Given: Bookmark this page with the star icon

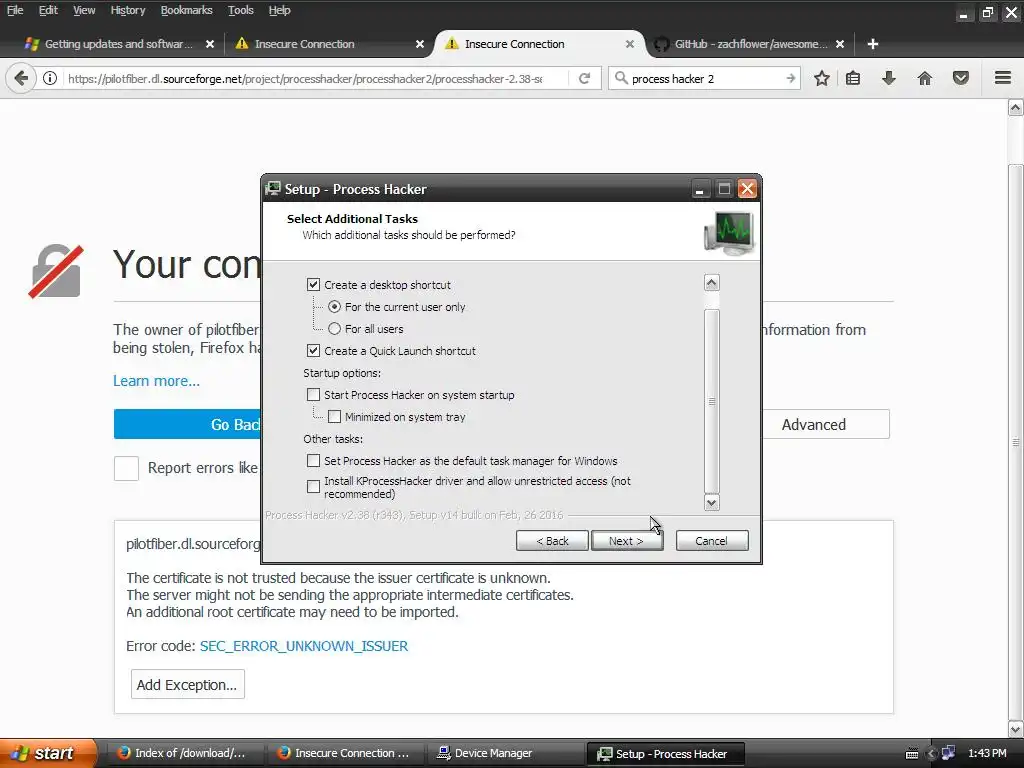Looking at the screenshot, I should click(x=822, y=78).
